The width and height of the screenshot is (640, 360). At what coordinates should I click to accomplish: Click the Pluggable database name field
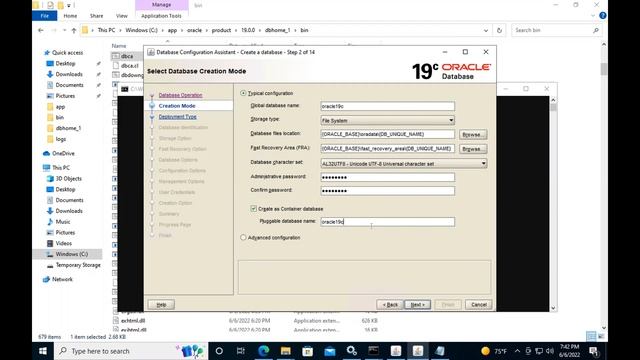[x=387, y=222]
